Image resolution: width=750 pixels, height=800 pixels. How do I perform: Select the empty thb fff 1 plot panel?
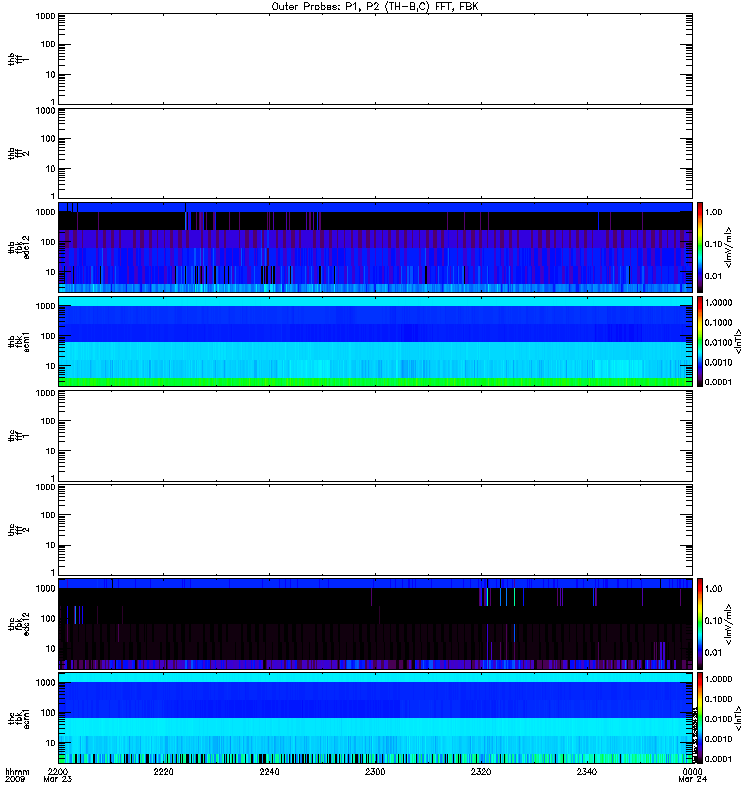(x=375, y=59)
